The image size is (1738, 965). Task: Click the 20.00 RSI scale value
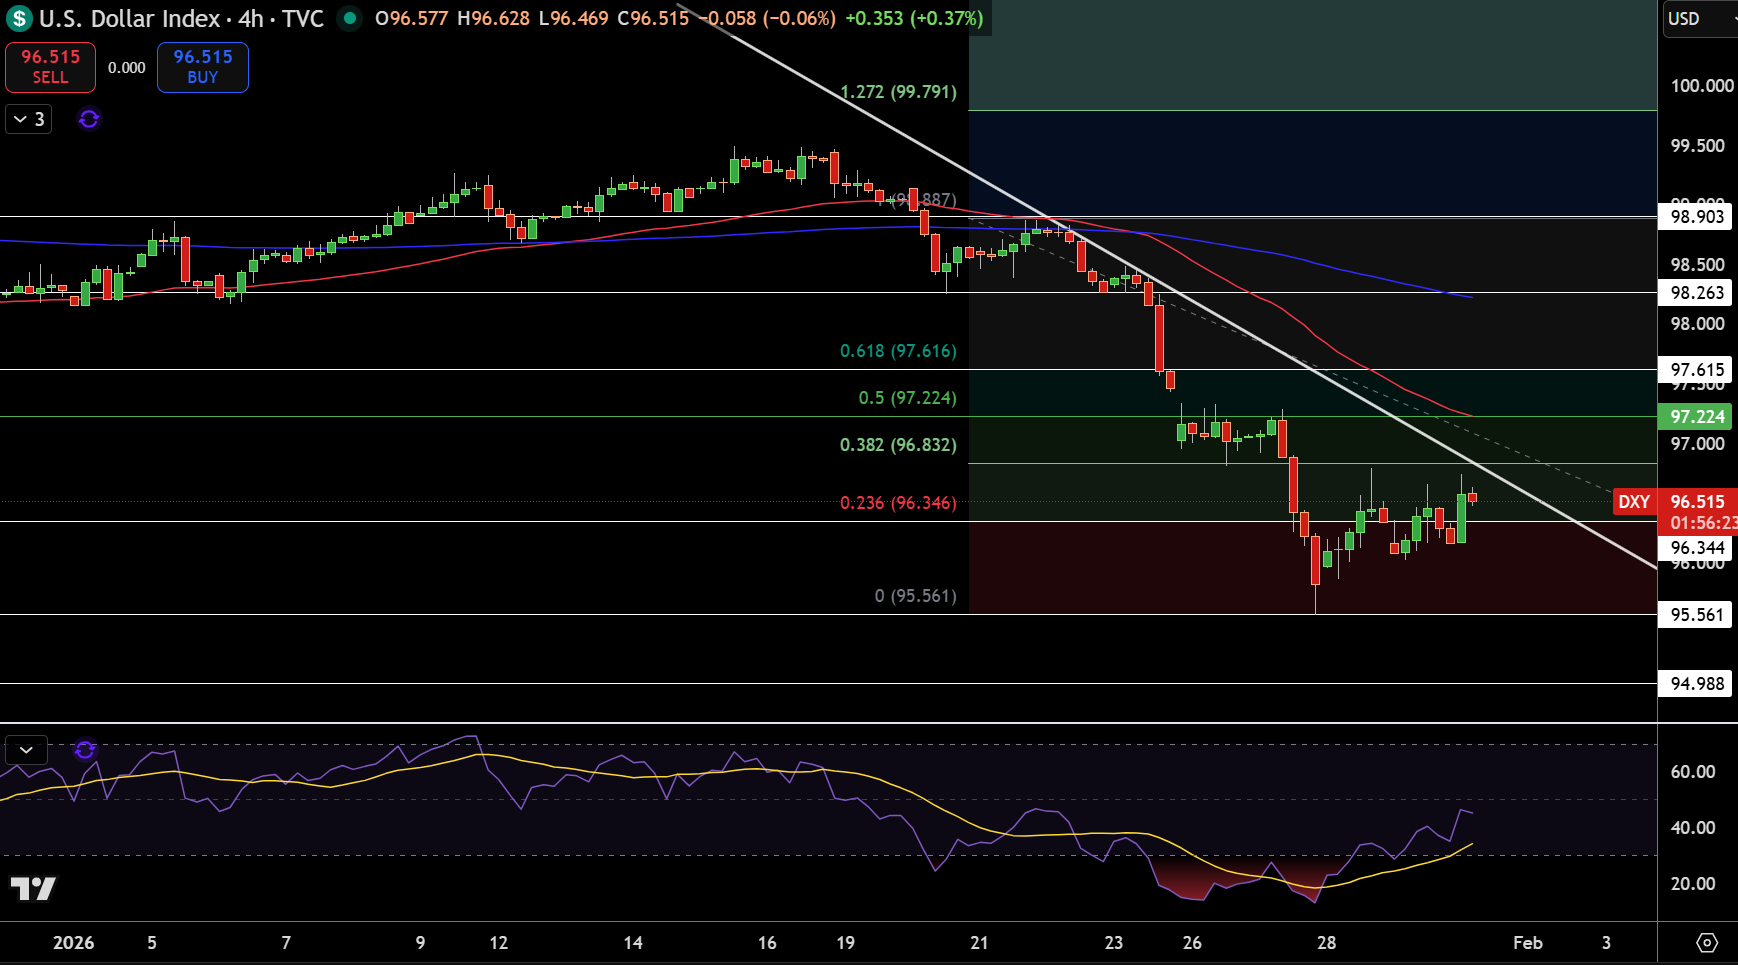tap(1693, 884)
